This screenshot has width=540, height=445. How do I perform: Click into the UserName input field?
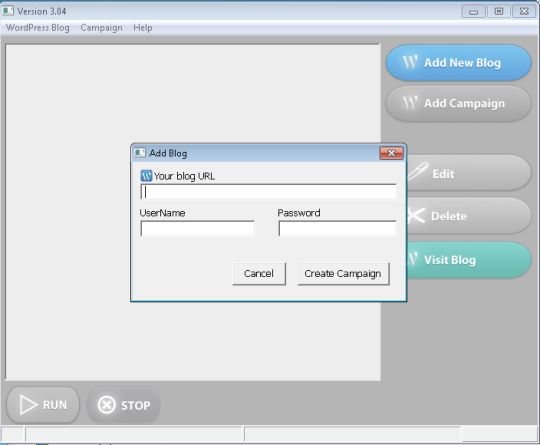coord(198,228)
